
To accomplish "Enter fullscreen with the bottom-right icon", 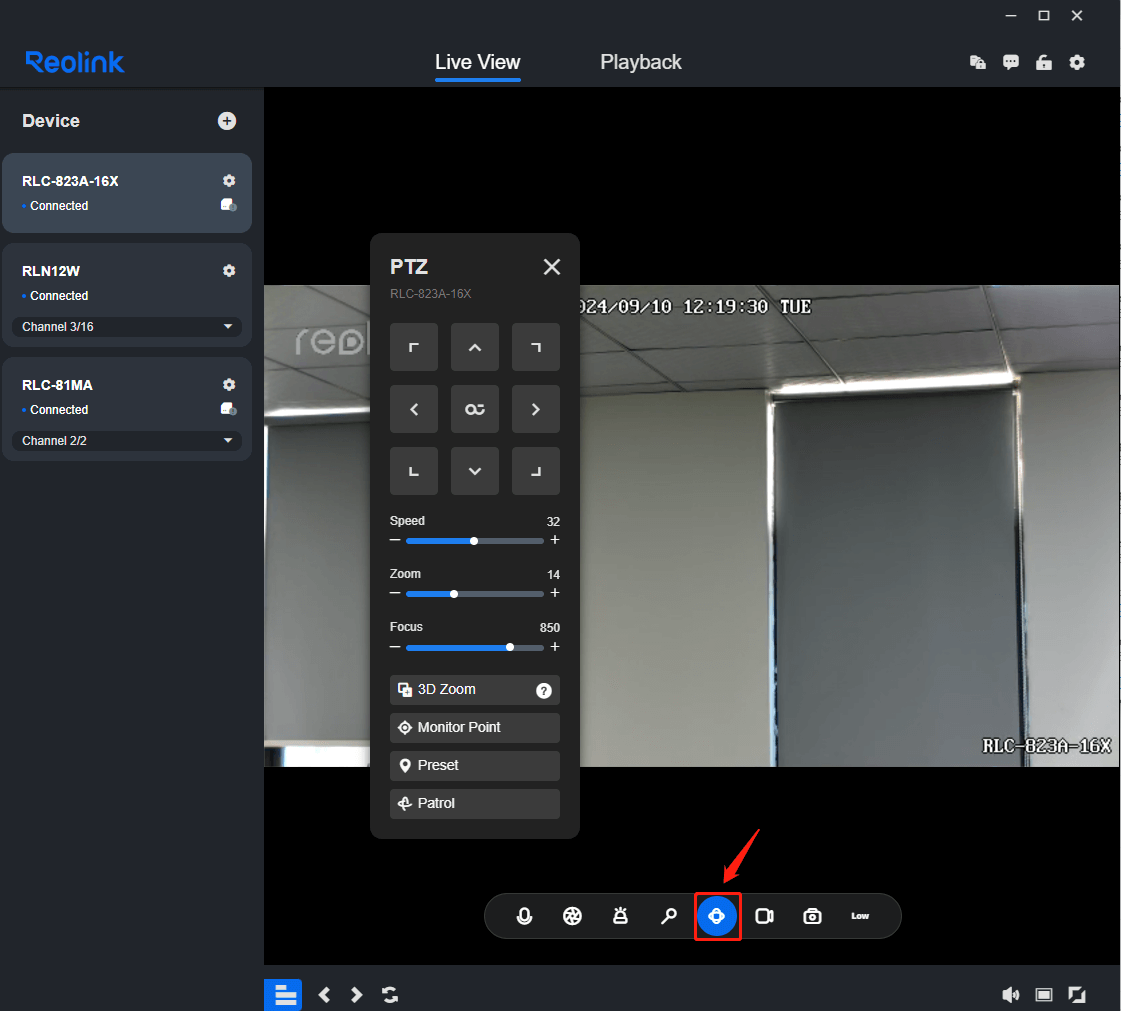I will point(1077,995).
